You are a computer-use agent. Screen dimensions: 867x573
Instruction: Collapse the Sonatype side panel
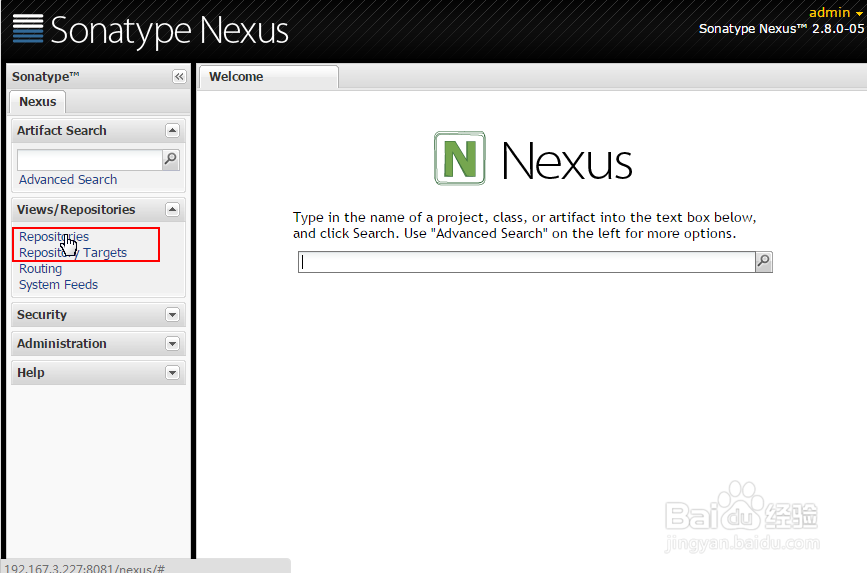(179, 76)
